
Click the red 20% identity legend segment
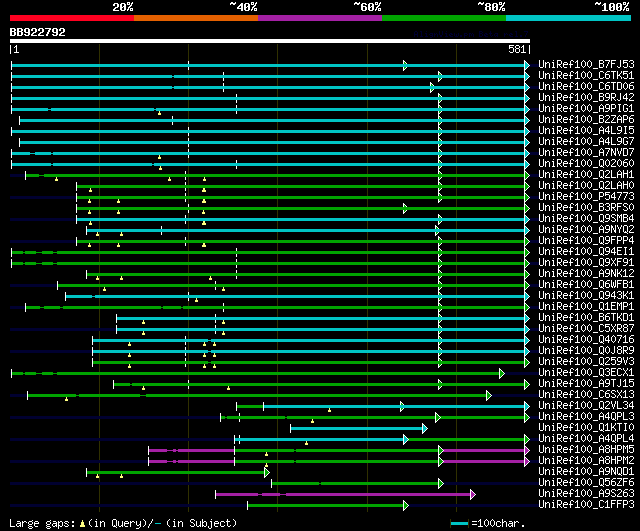(72, 18)
